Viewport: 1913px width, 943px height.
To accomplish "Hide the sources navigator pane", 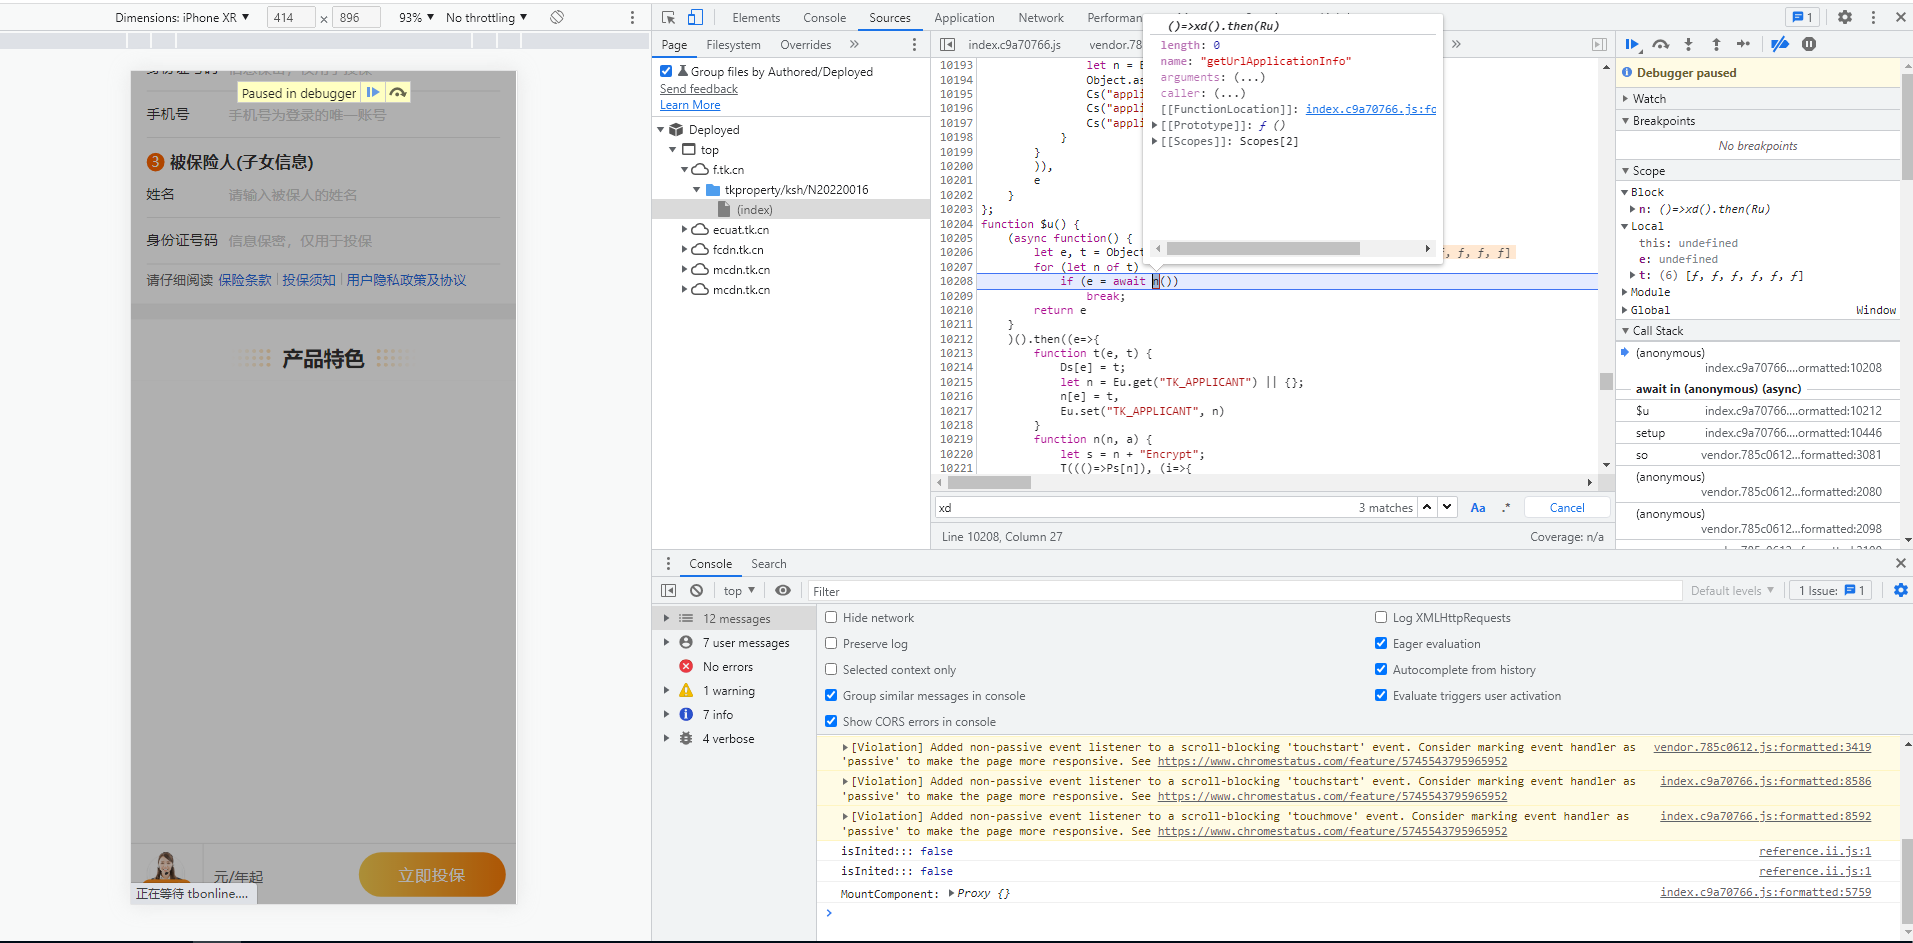I will [x=947, y=44].
